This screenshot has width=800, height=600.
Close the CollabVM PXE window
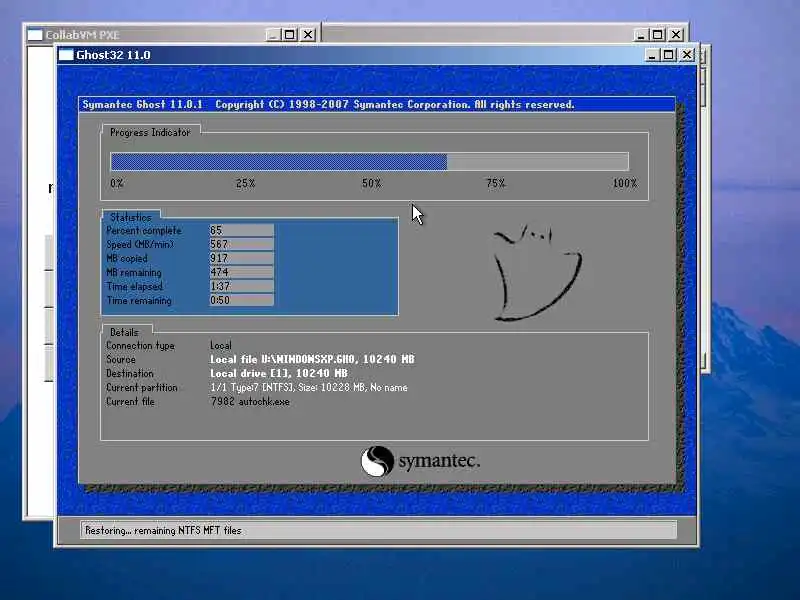pyautogui.click(x=308, y=35)
